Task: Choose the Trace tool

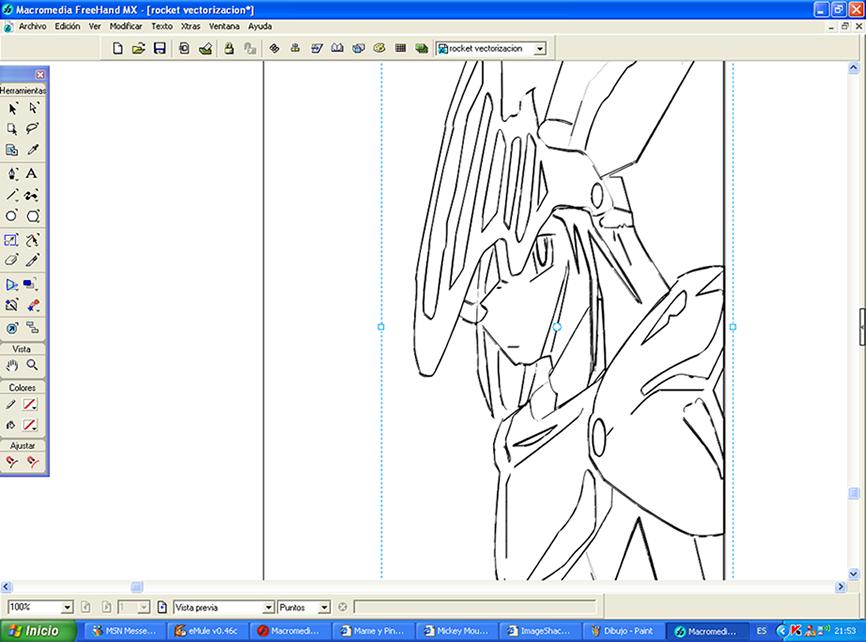Action: pos(12,305)
